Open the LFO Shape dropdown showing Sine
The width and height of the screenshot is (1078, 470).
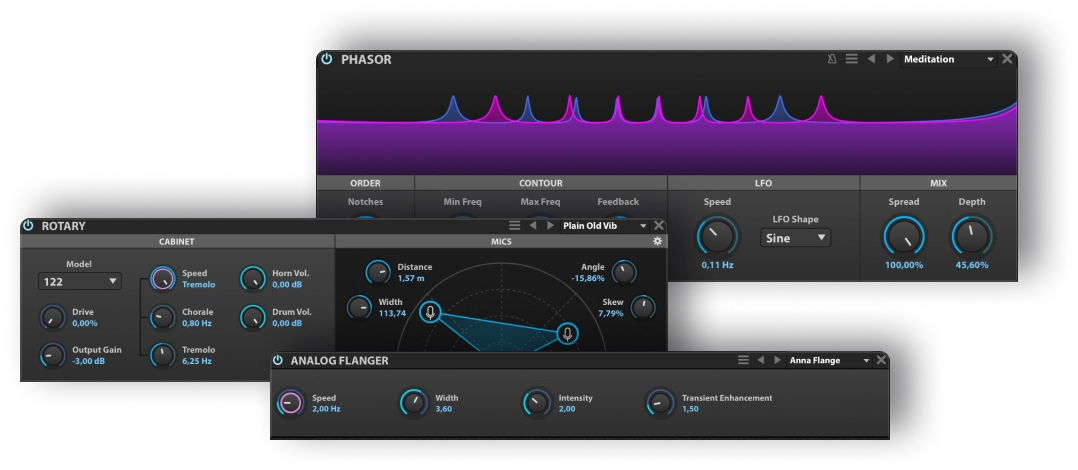click(x=796, y=238)
